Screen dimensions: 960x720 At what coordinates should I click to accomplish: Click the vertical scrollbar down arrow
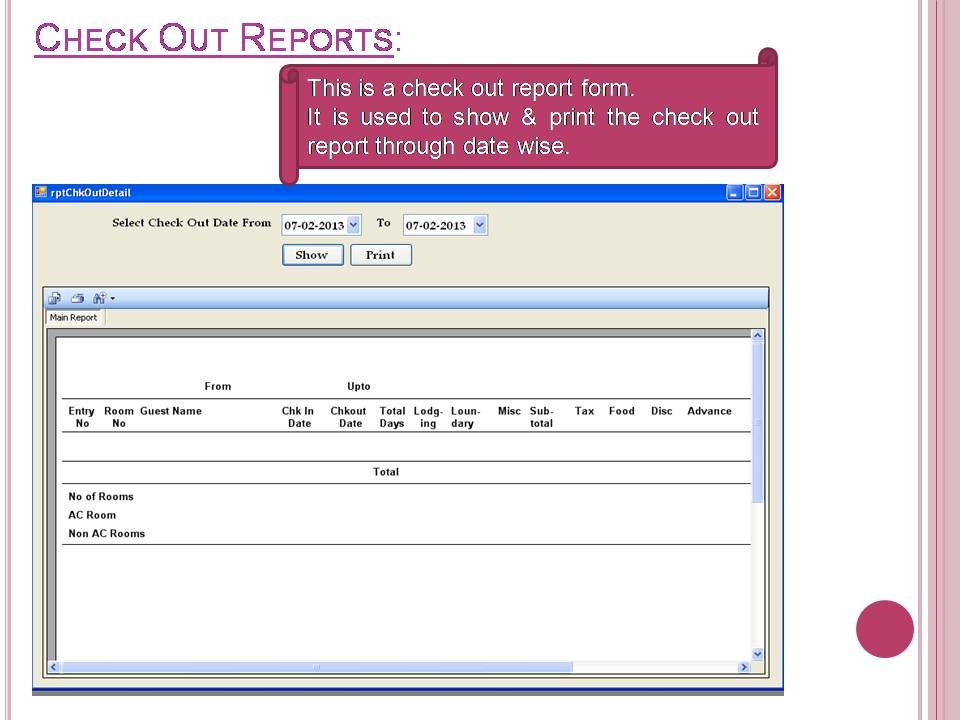[x=757, y=654]
